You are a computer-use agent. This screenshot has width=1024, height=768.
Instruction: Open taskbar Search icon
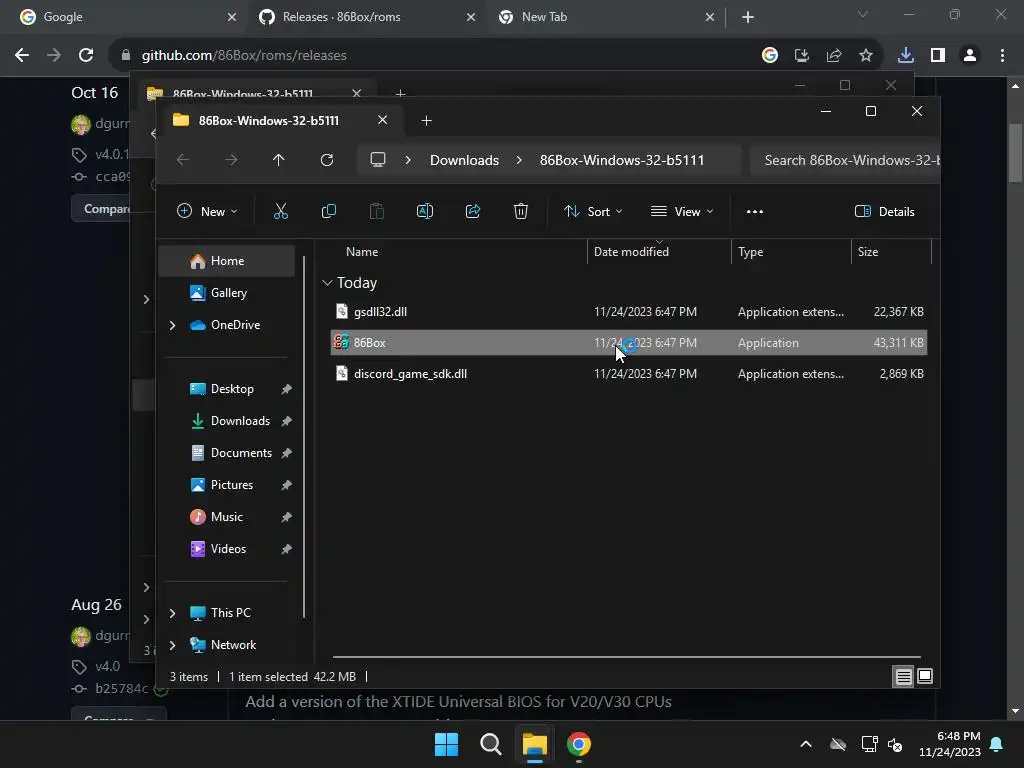pos(490,744)
